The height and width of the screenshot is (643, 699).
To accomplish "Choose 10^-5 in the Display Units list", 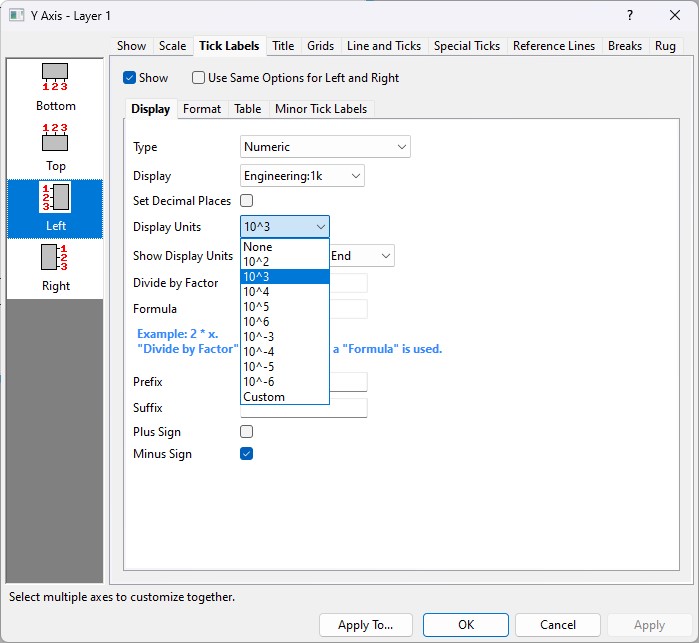I will click(285, 367).
